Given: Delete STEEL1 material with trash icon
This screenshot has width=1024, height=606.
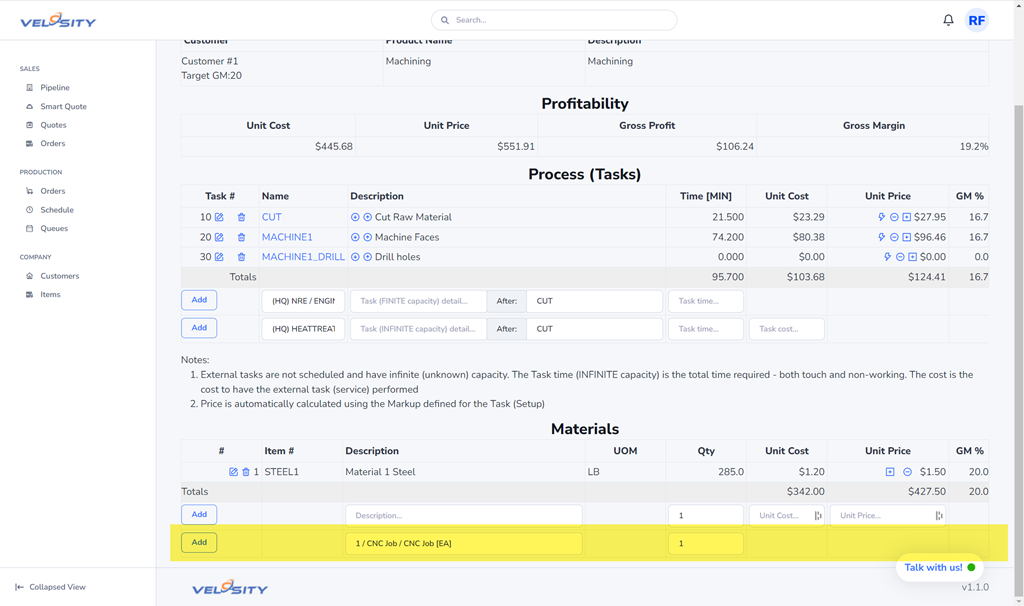Looking at the screenshot, I should [246, 472].
